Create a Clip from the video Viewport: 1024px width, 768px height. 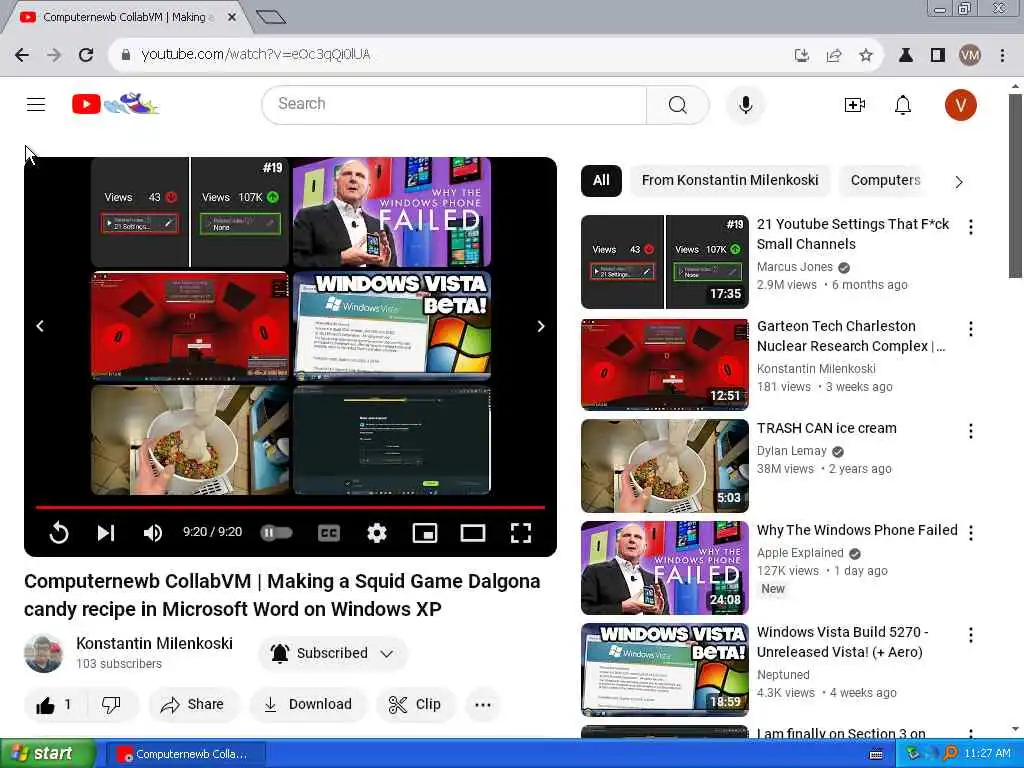[415, 704]
